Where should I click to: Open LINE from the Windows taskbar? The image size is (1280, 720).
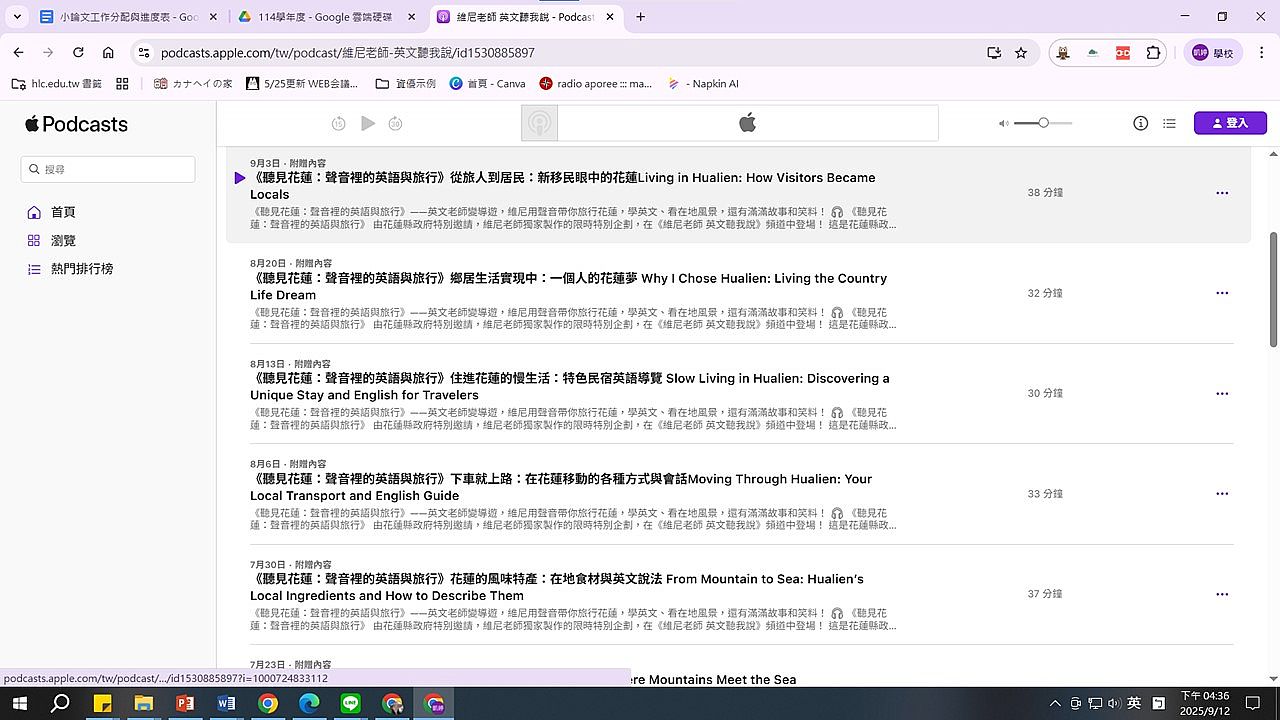[350, 703]
